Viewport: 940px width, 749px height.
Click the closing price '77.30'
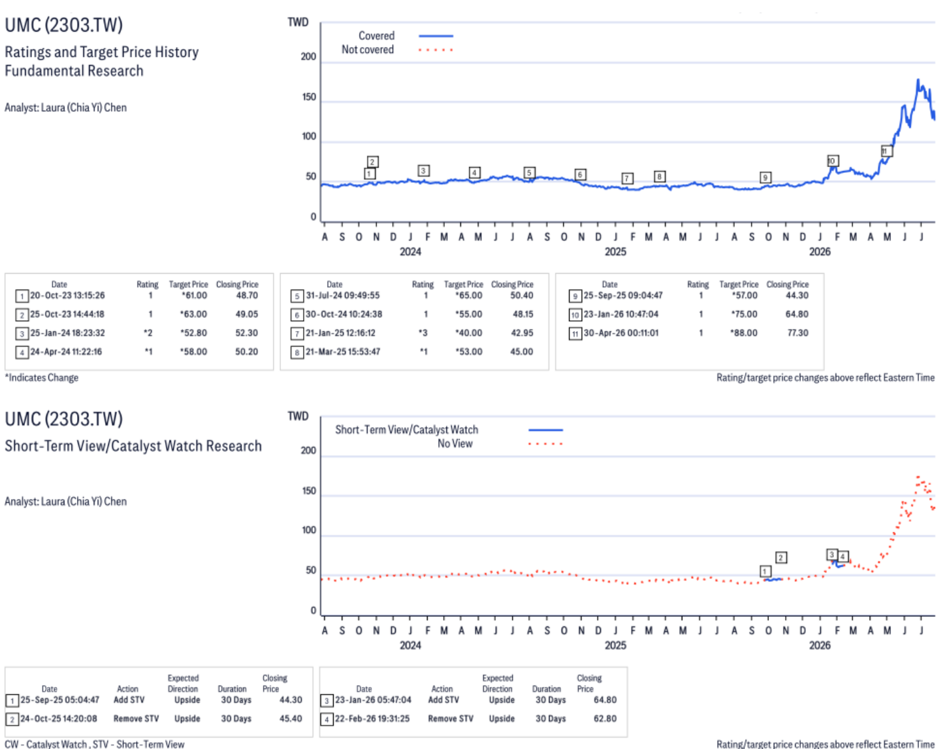click(x=797, y=333)
